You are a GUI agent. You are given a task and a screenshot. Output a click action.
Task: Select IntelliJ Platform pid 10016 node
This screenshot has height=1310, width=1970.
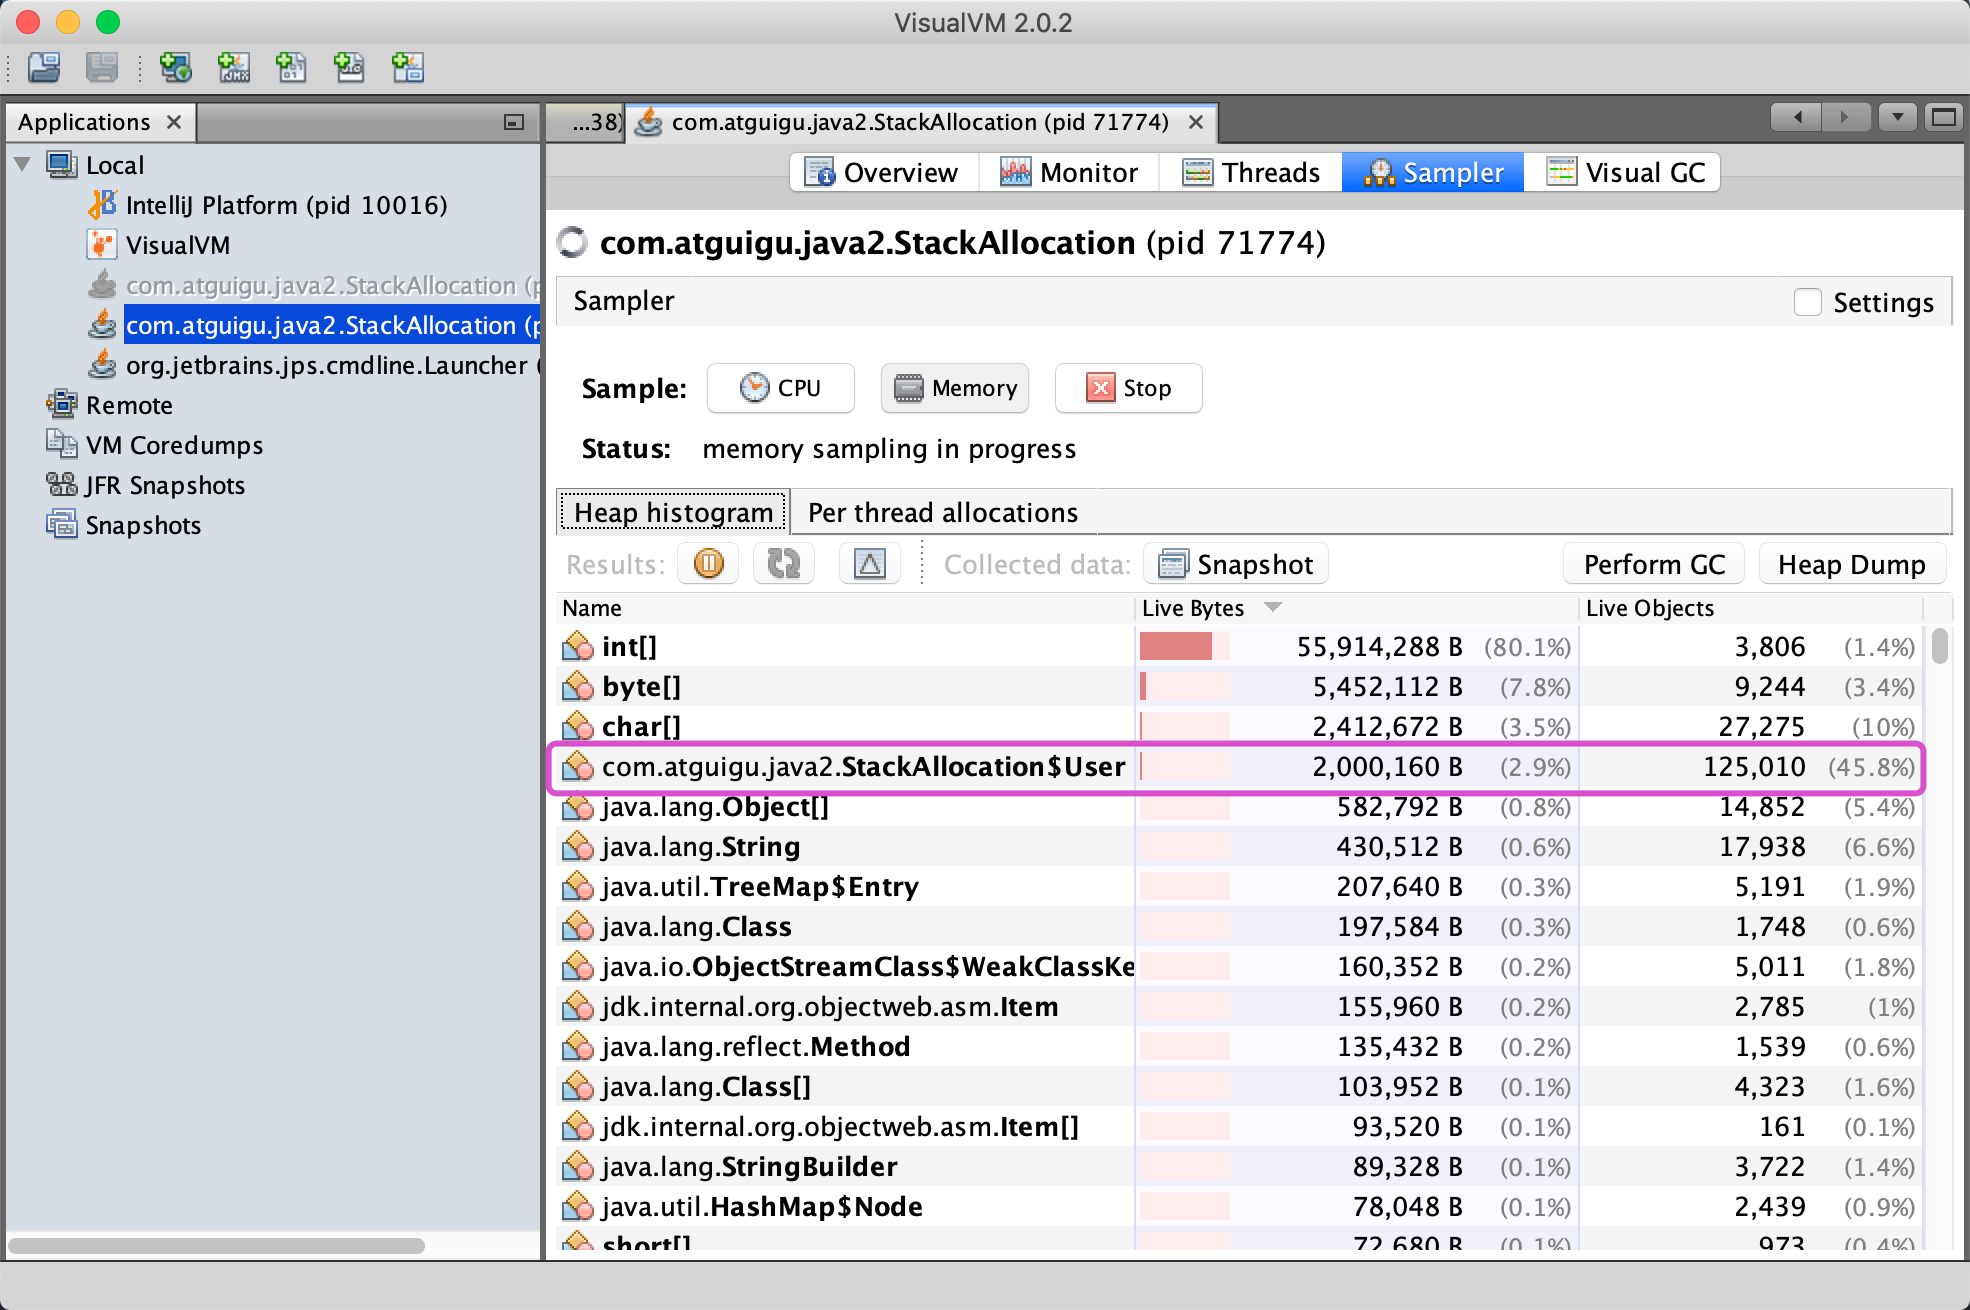point(286,205)
